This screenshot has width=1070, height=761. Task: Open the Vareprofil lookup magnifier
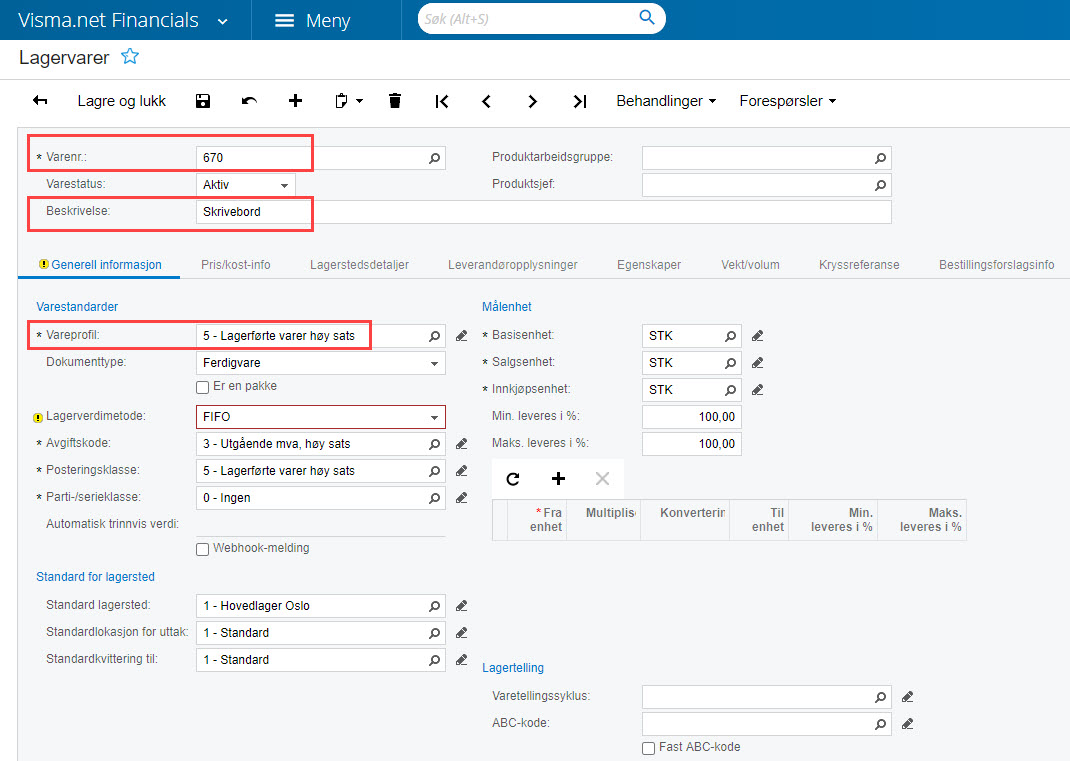(435, 336)
